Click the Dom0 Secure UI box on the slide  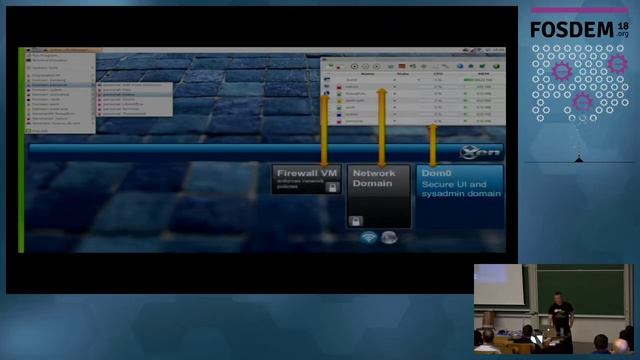point(460,196)
